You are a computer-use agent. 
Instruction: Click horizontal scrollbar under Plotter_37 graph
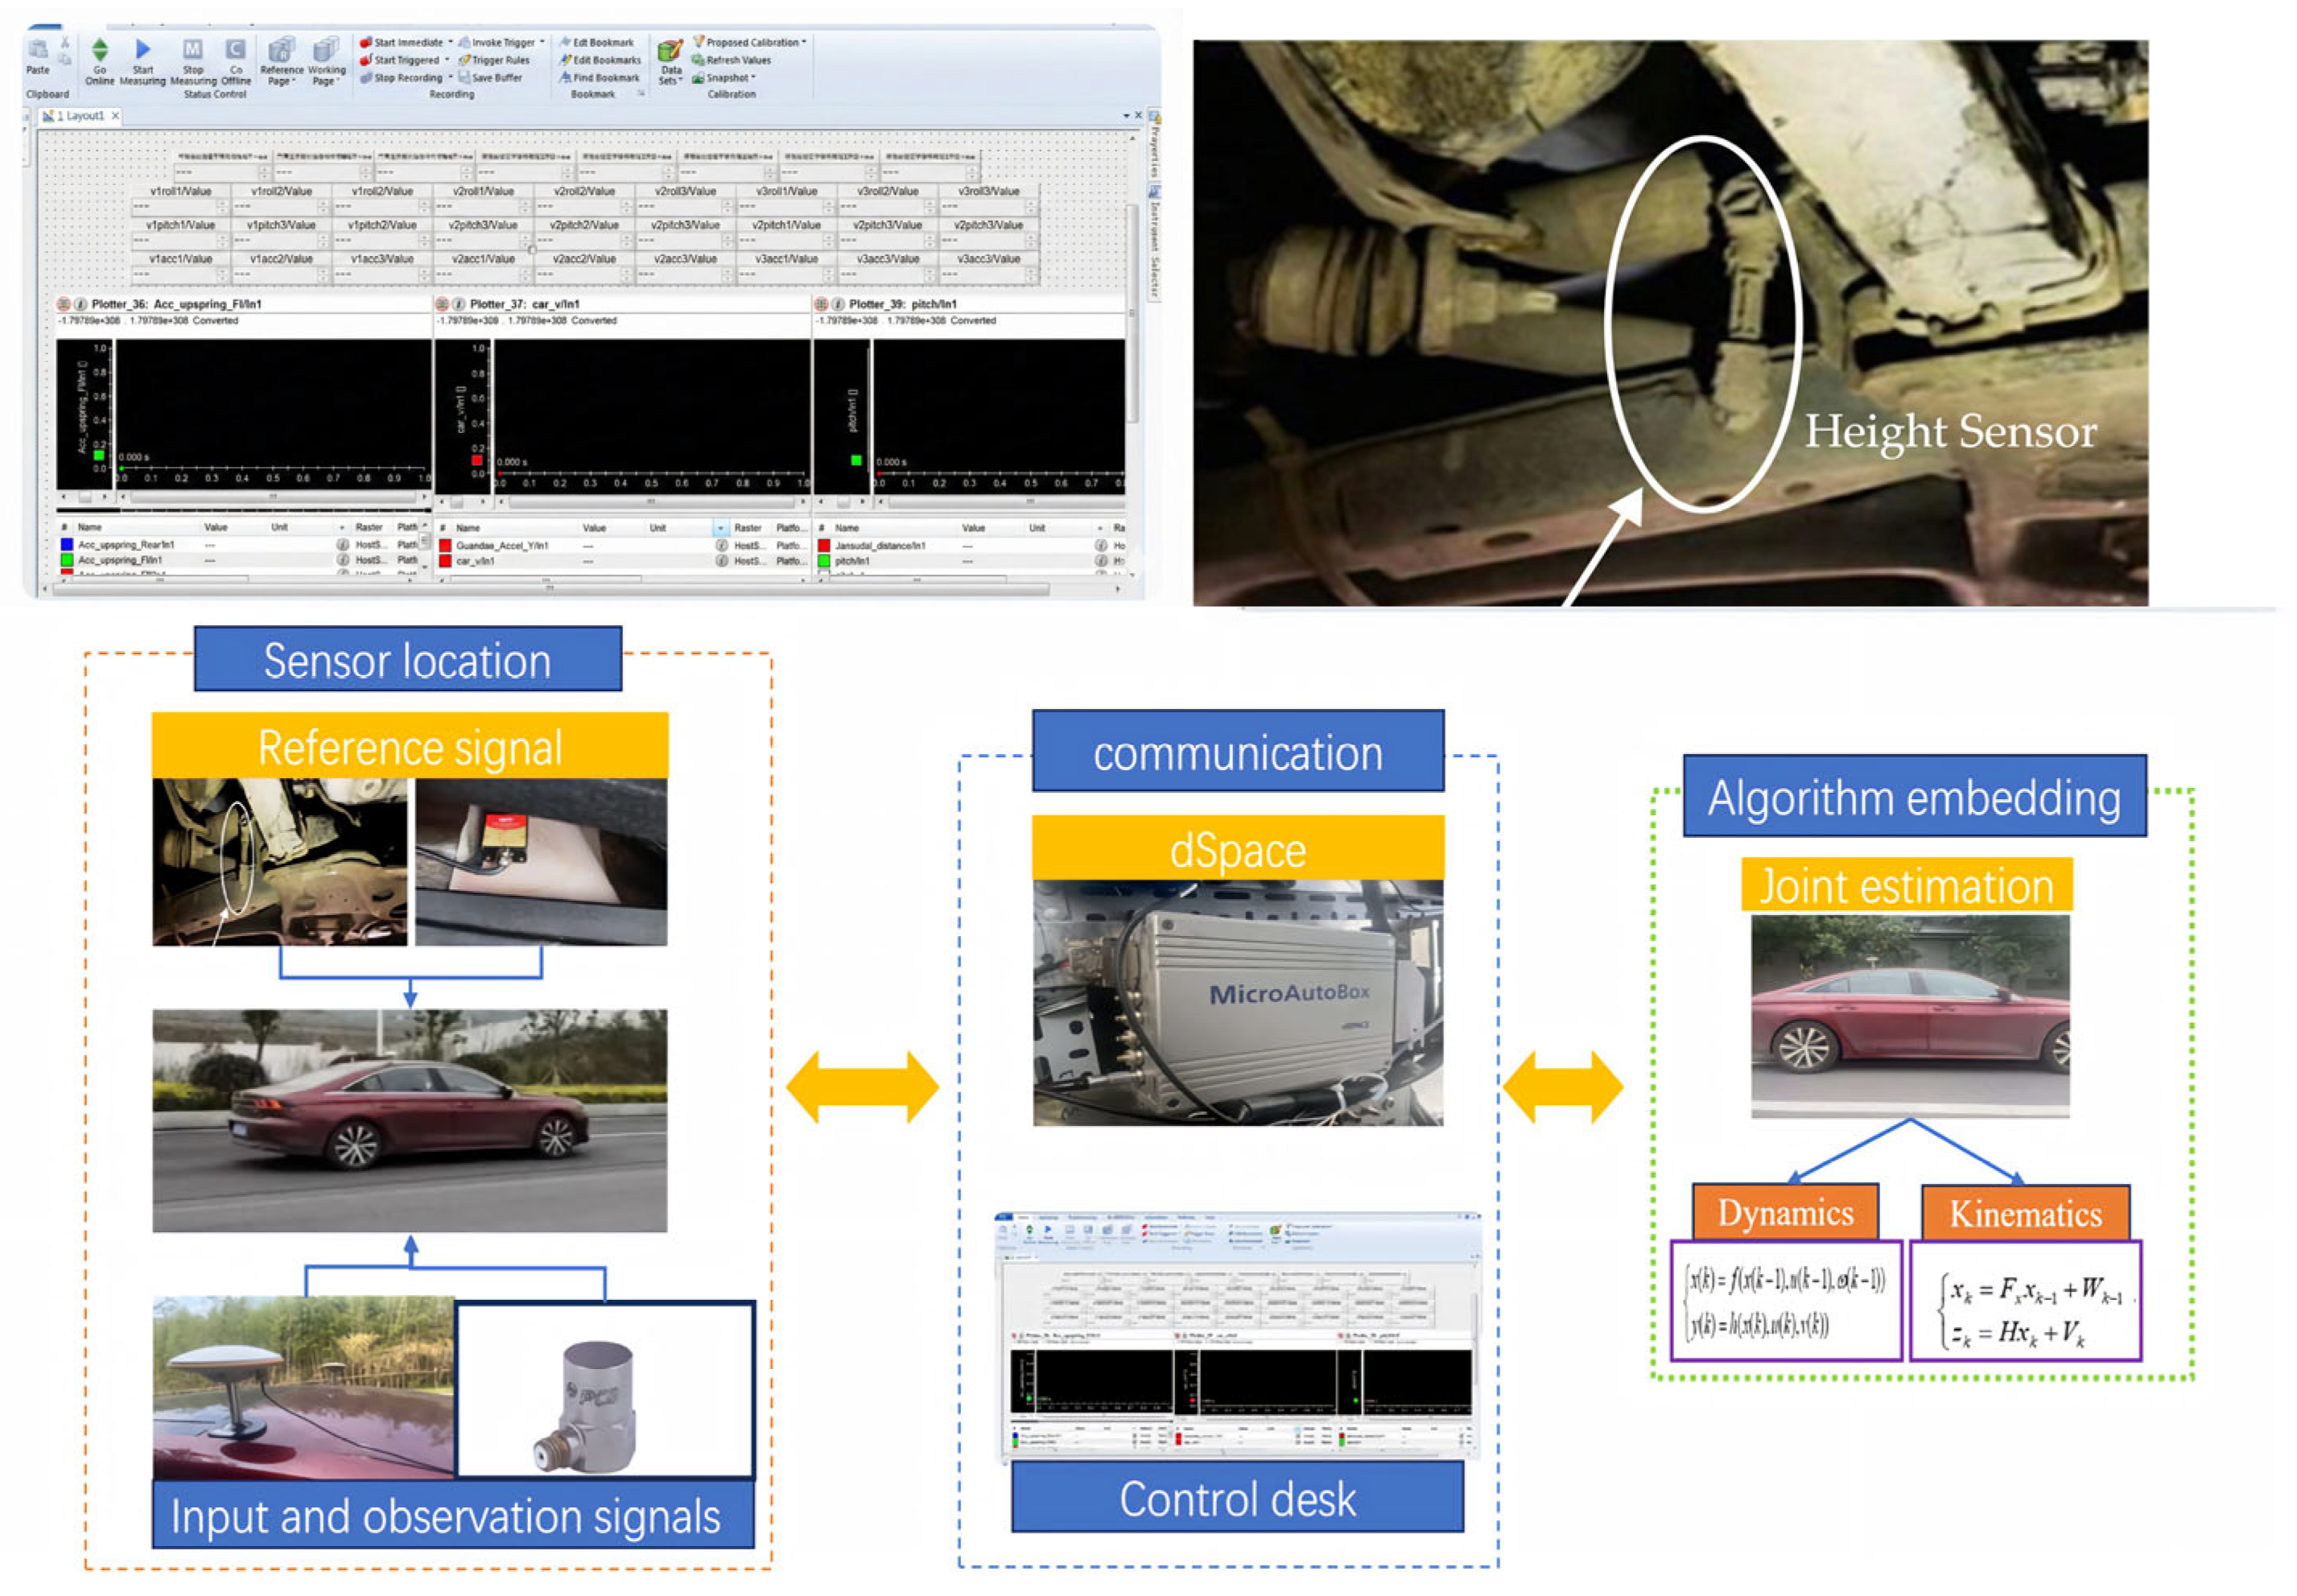coord(650,501)
